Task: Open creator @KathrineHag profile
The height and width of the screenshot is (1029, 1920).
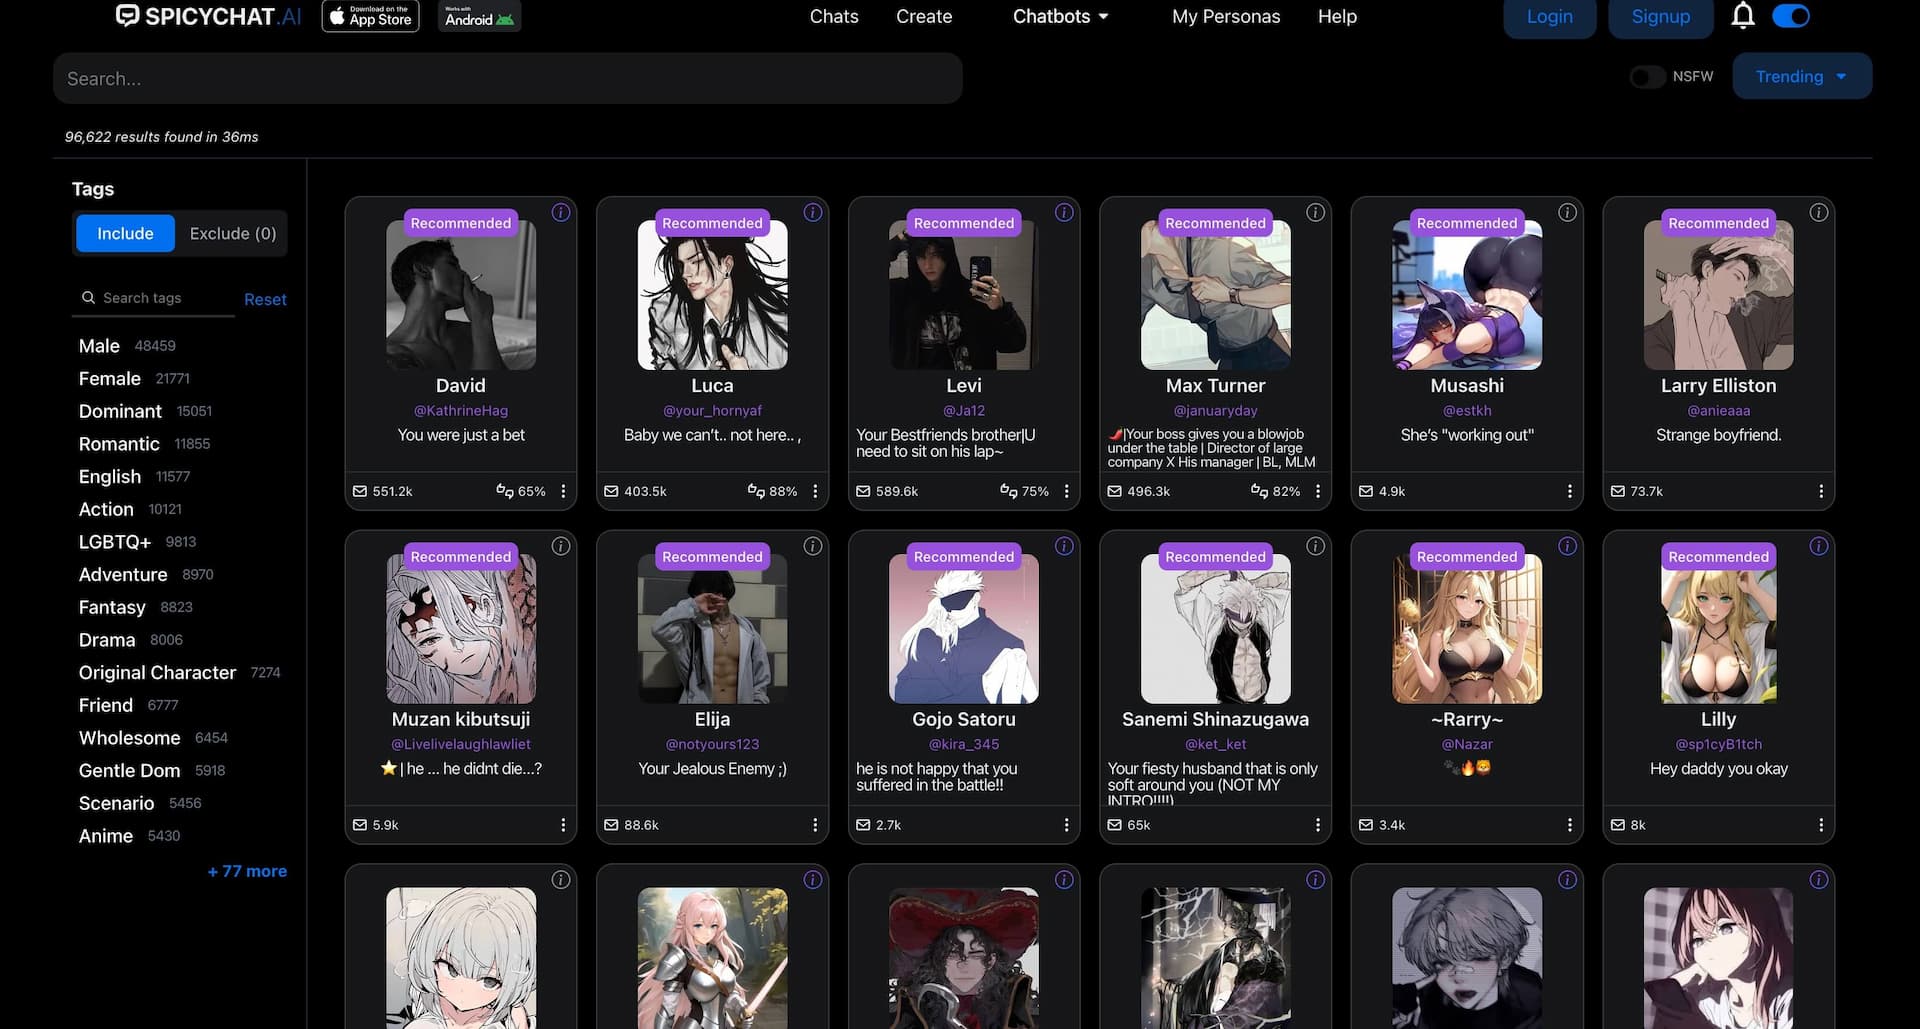Action: (x=461, y=410)
